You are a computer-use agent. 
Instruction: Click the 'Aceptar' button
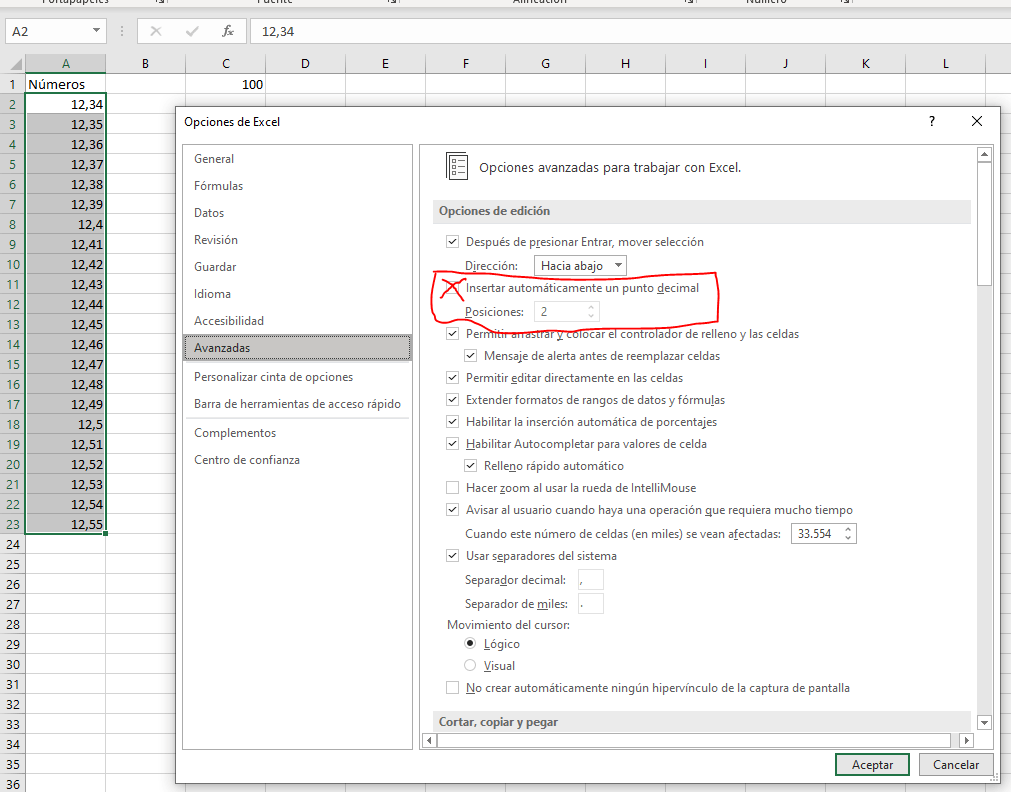tap(872, 764)
